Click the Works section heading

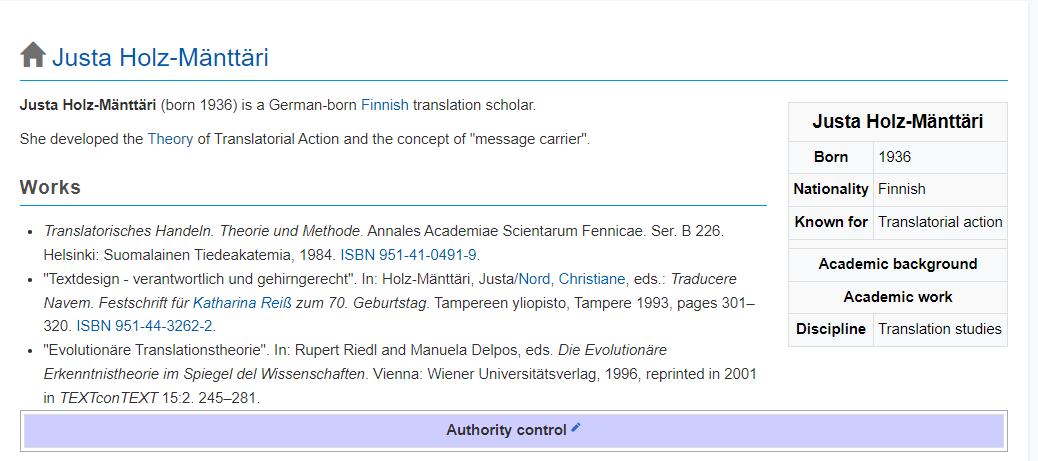[x=50, y=188]
